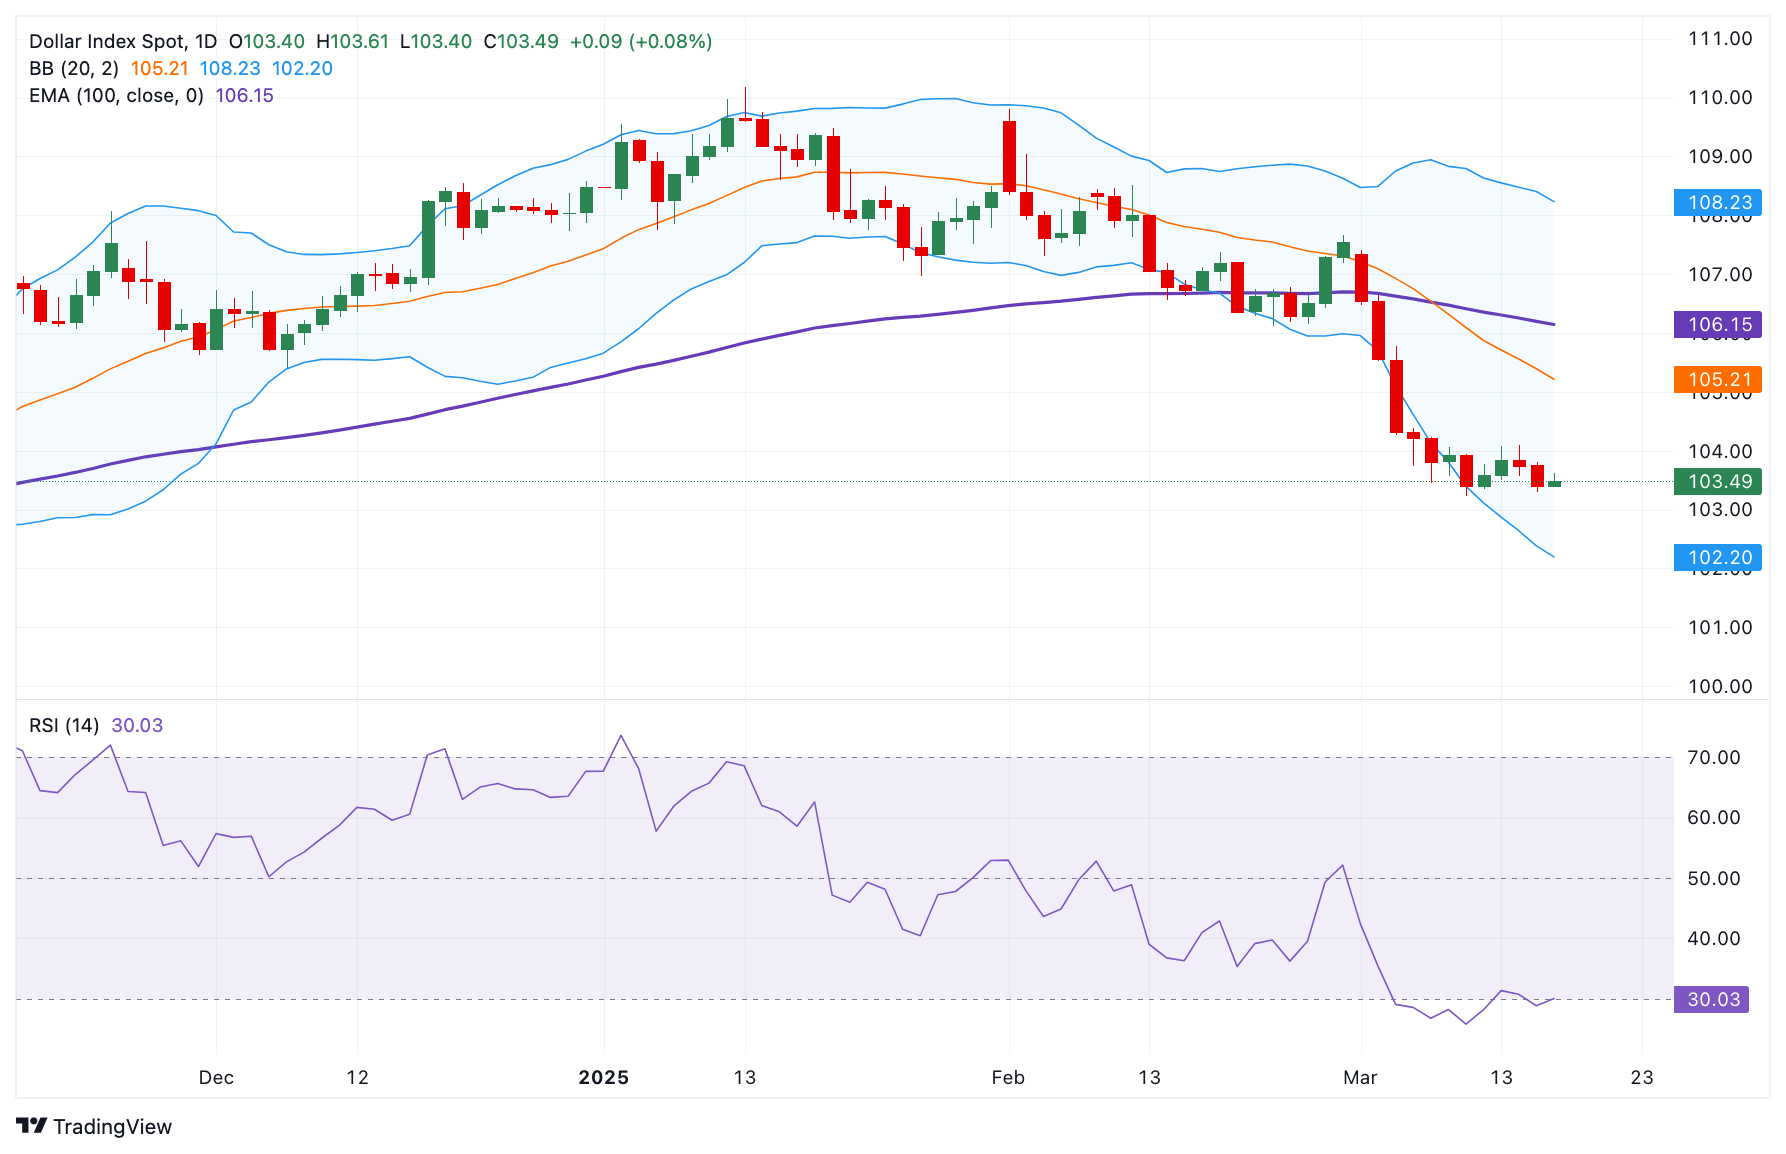Click the Dec label on time axis
This screenshot has width=1786, height=1154.
(216, 1077)
